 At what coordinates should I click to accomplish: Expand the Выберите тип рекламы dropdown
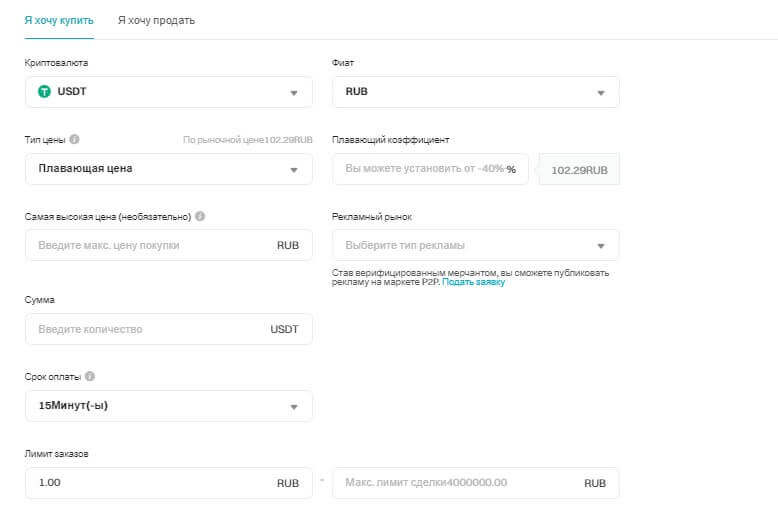[475, 245]
